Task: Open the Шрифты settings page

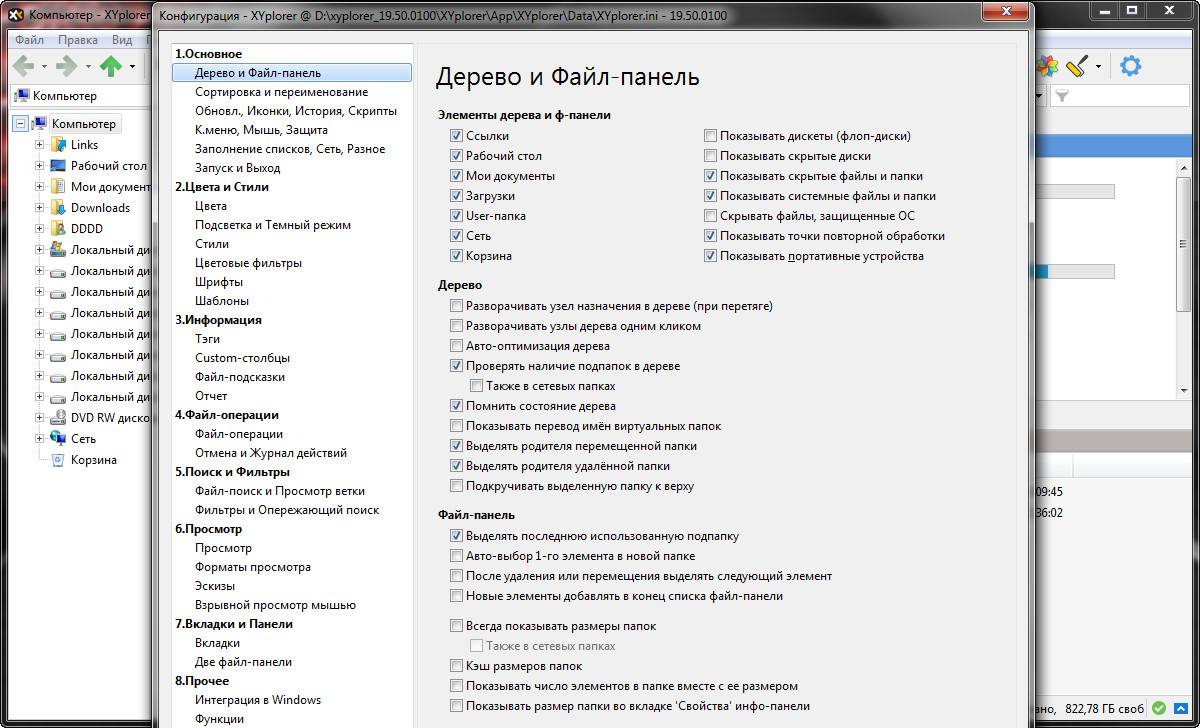Action: click(x=219, y=282)
